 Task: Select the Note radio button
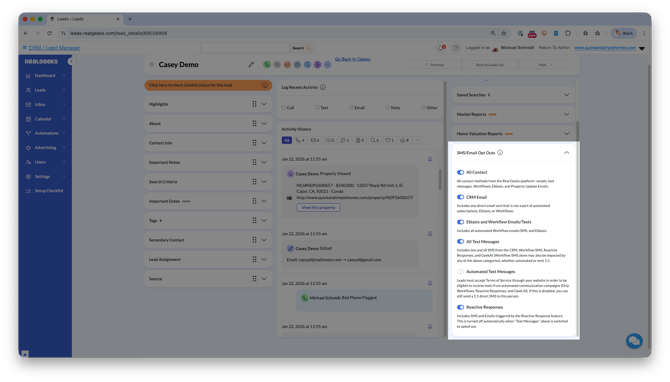pyautogui.click(x=388, y=107)
